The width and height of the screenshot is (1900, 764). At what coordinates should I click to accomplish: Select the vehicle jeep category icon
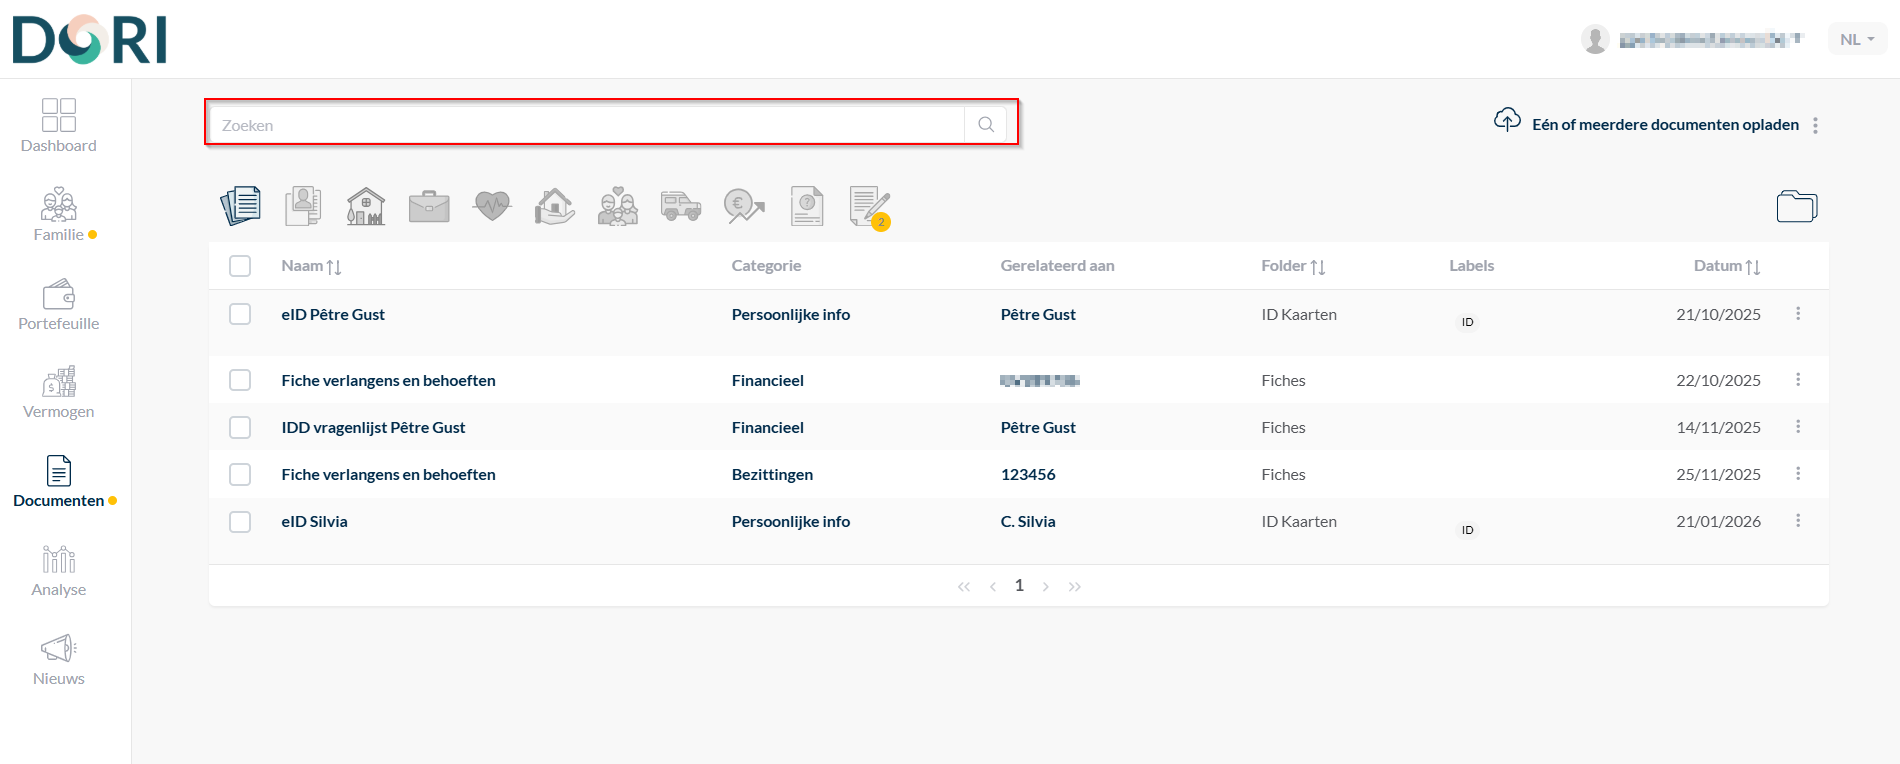coord(681,206)
